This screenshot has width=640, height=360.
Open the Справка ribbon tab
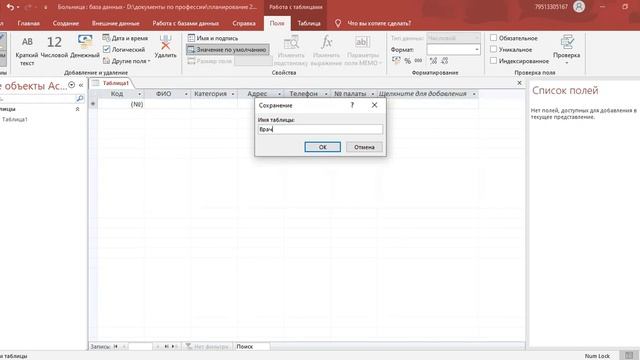click(244, 23)
